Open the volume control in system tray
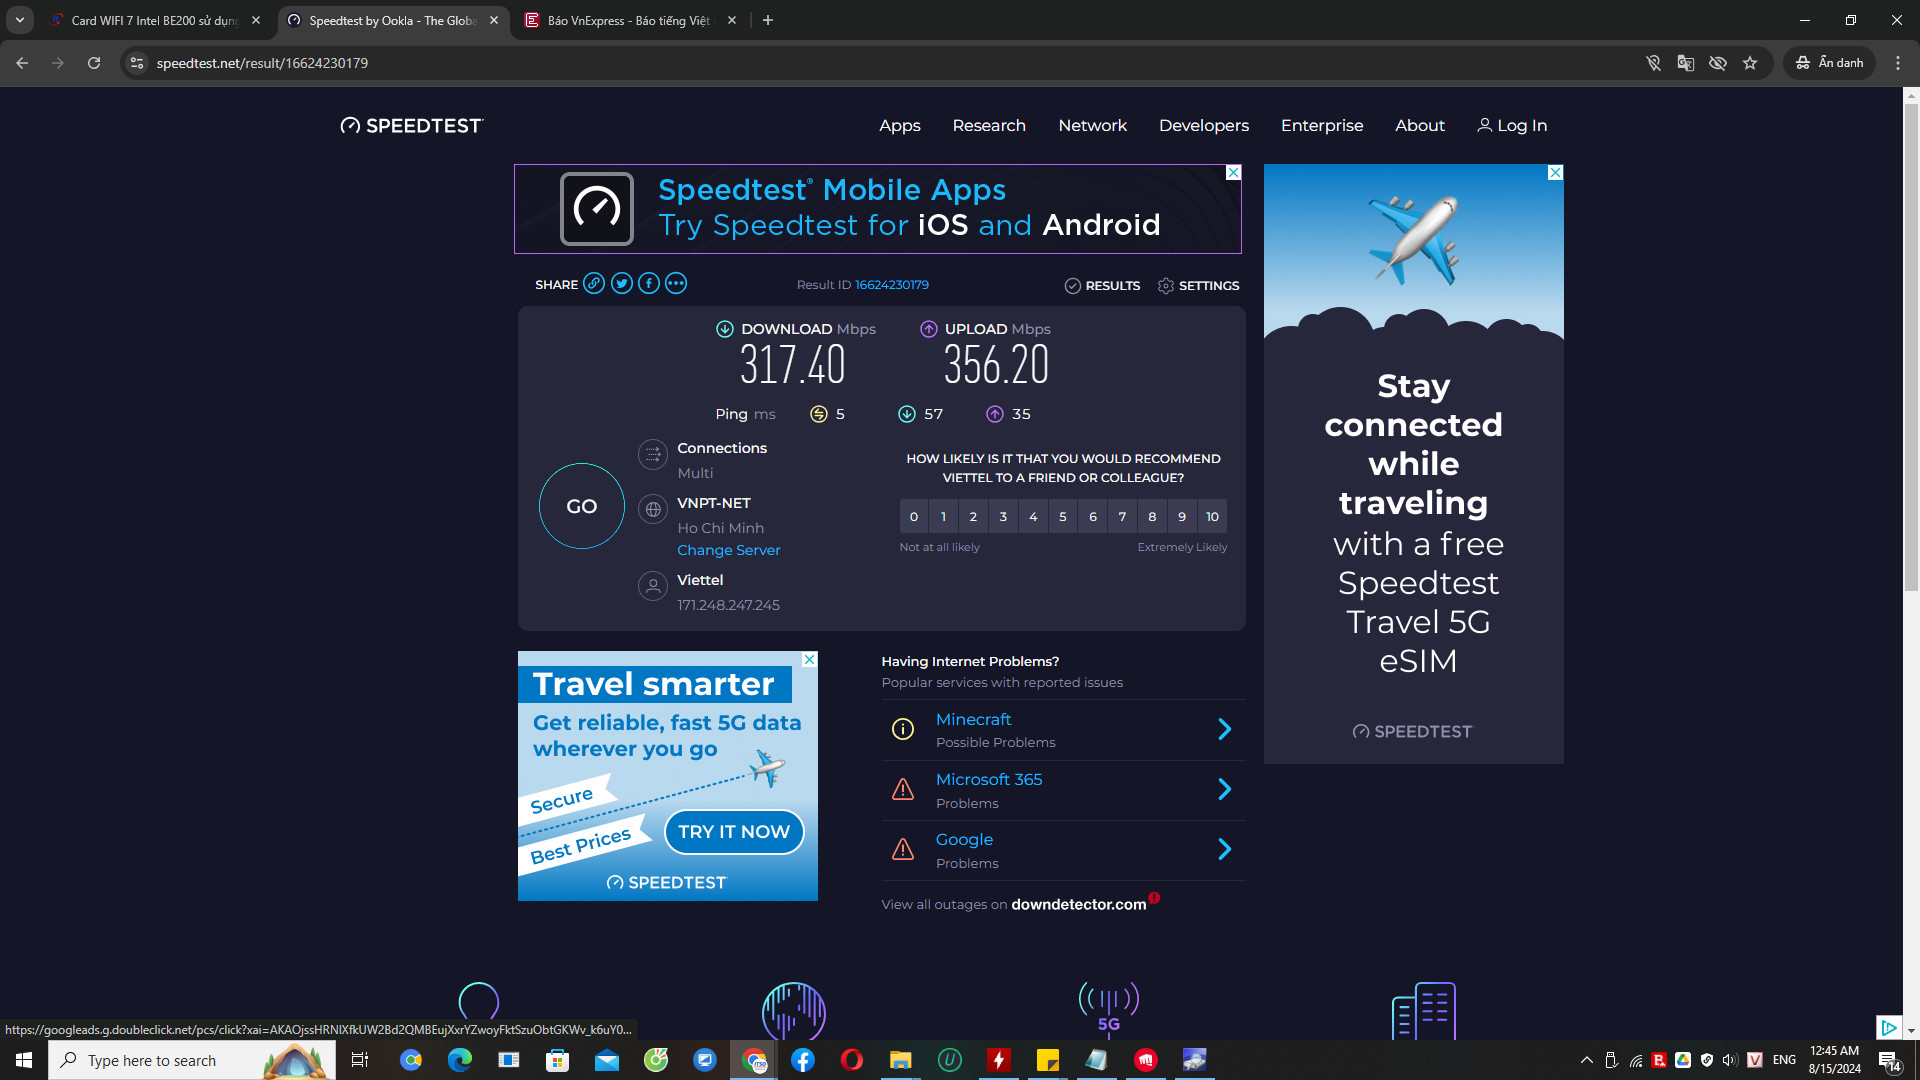Viewport: 1920px width, 1080px height. click(x=1731, y=1060)
